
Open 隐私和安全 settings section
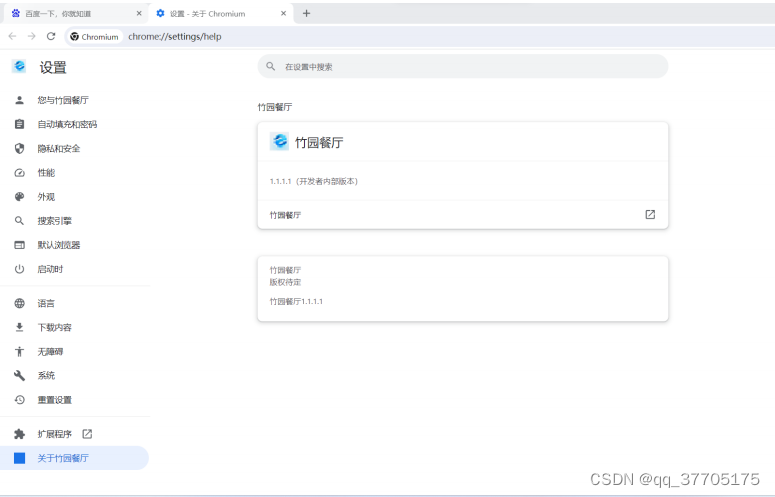(x=74, y=149)
